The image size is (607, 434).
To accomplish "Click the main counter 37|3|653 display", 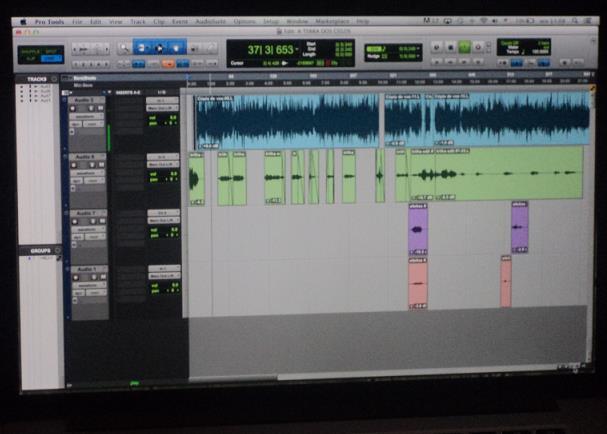I will [270, 50].
